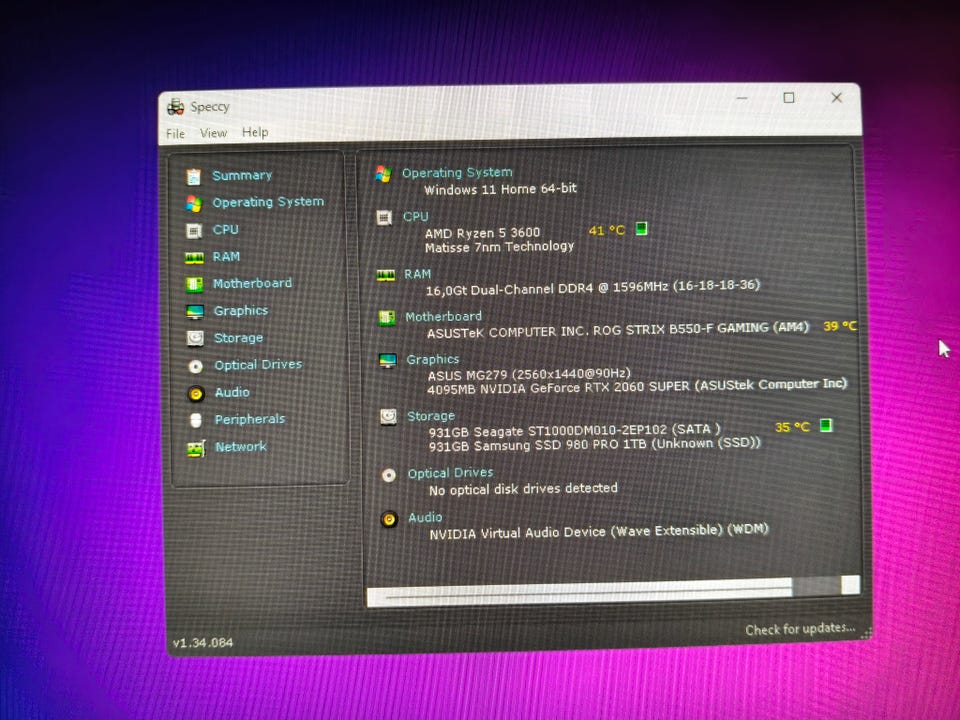Open the View menu
This screenshot has height=720, width=960.
coord(213,133)
